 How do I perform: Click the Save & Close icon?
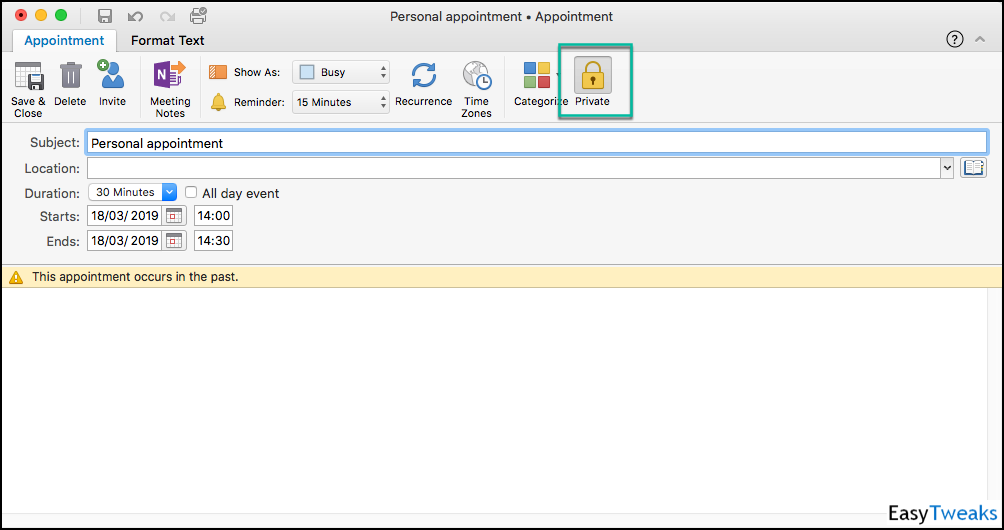click(x=28, y=78)
